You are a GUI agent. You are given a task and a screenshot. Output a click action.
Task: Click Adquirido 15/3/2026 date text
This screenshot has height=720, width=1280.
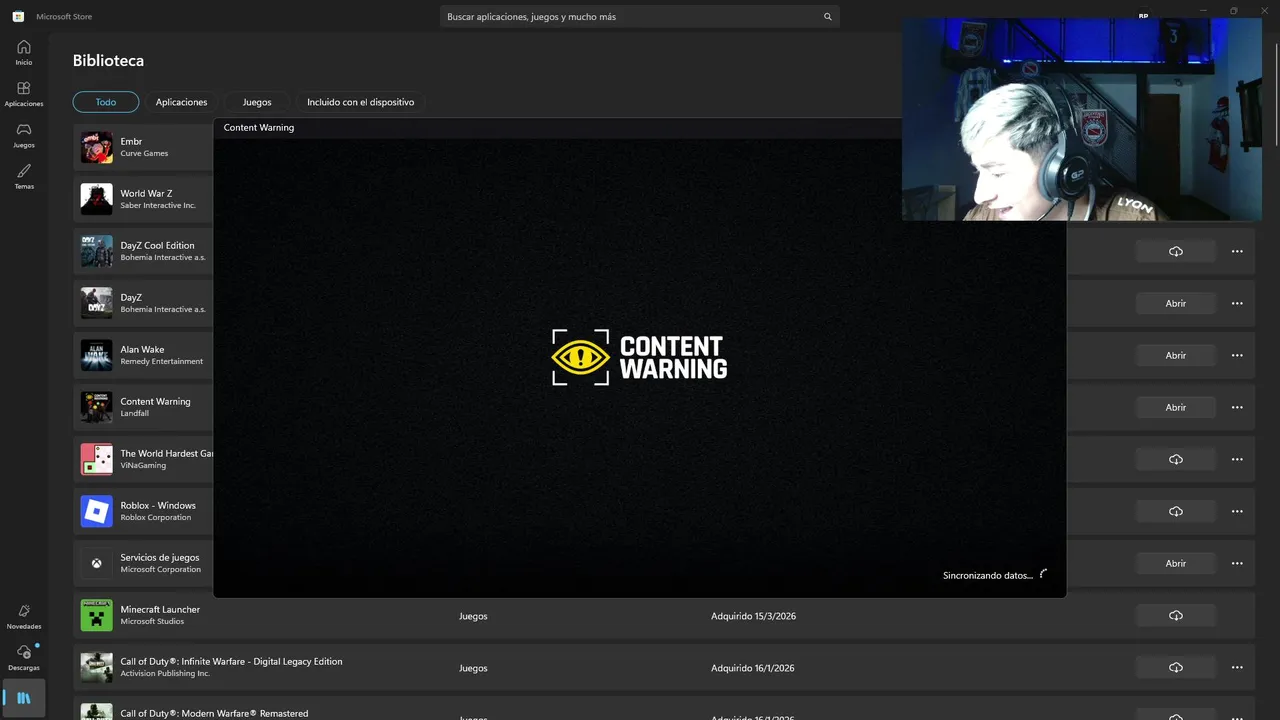[753, 616]
